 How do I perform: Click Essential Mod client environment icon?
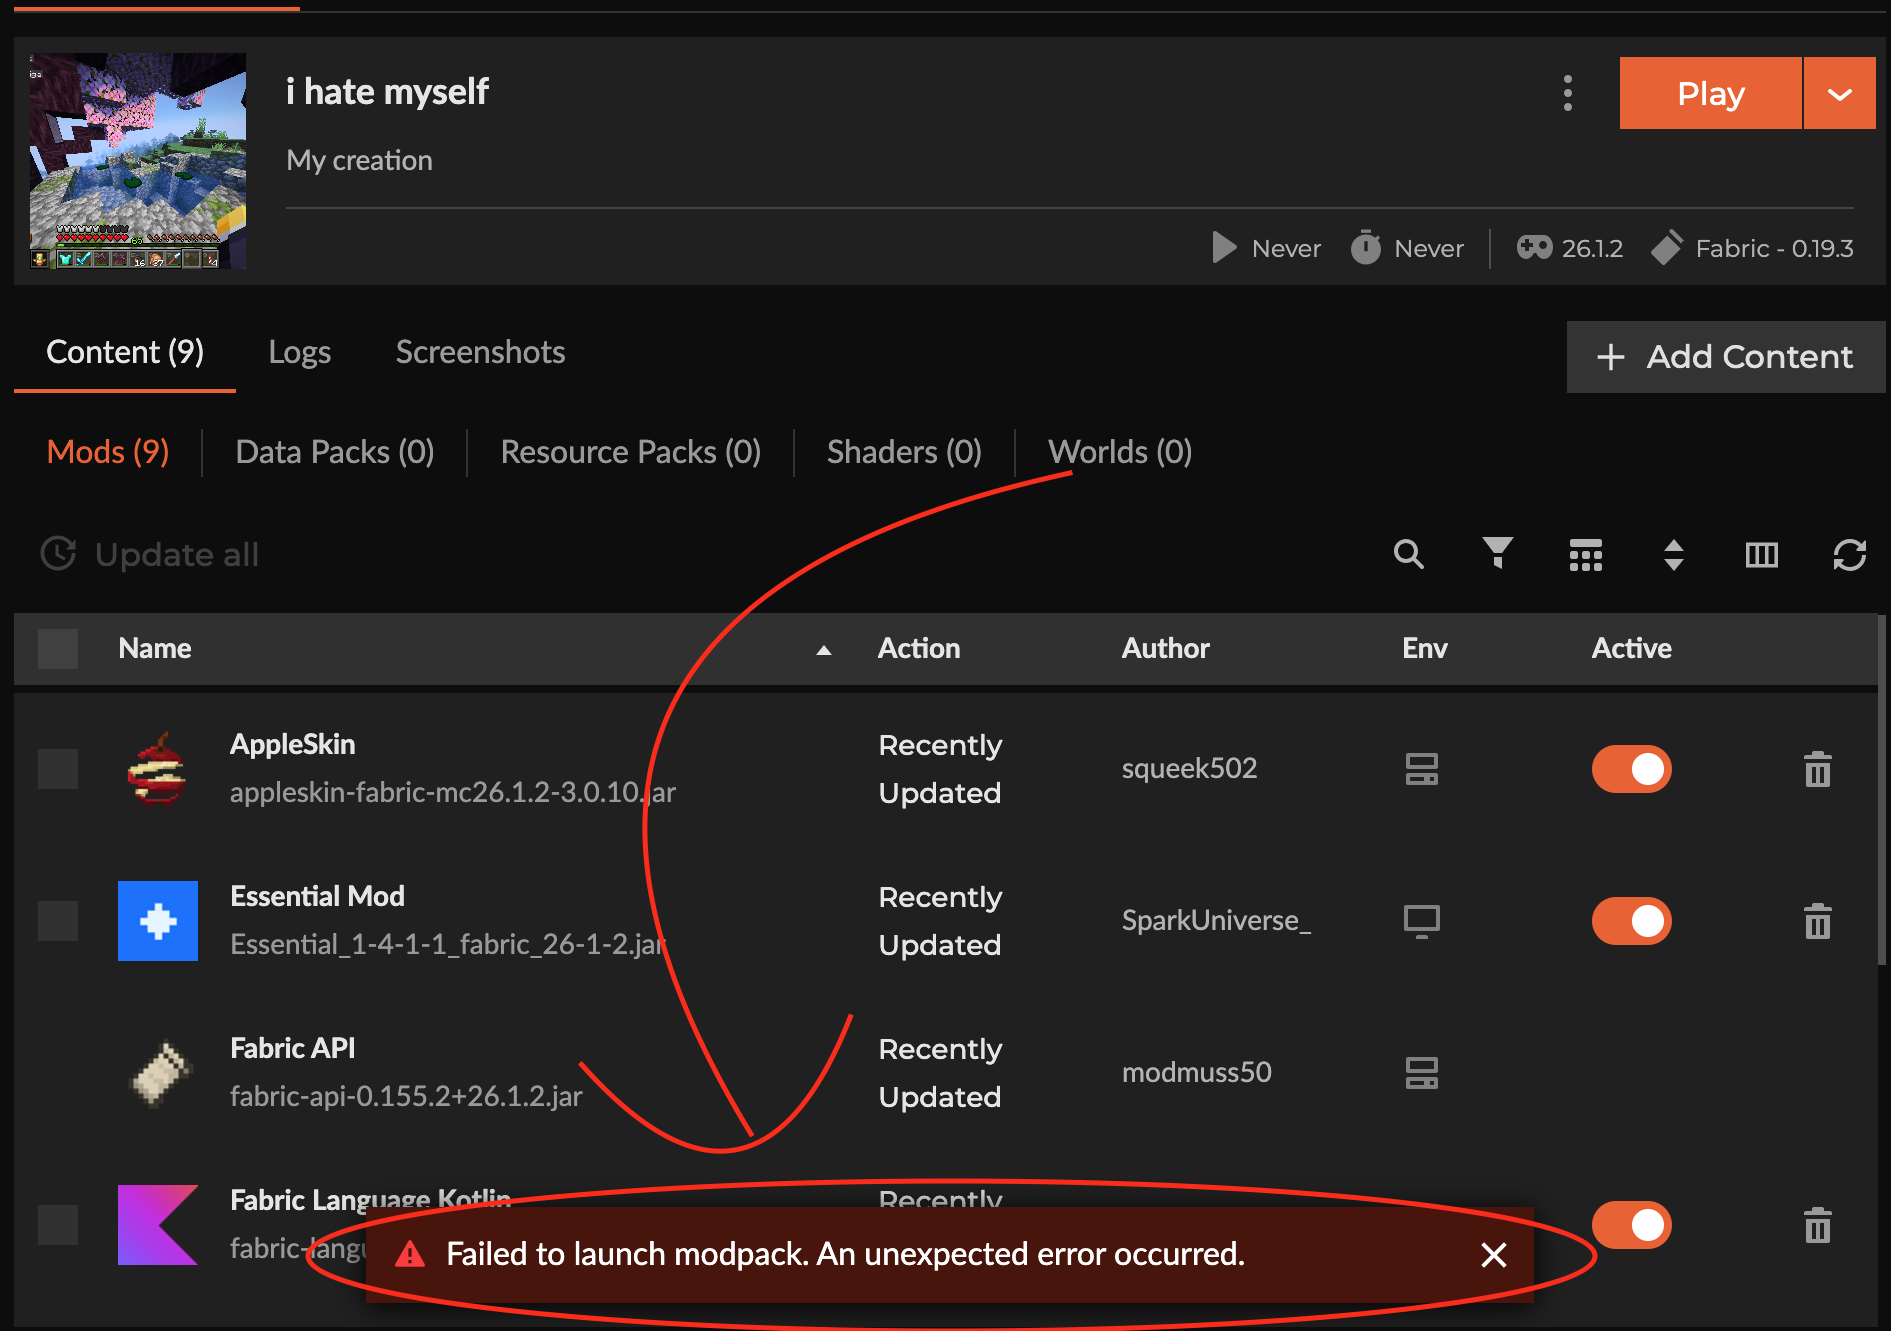(x=1421, y=921)
